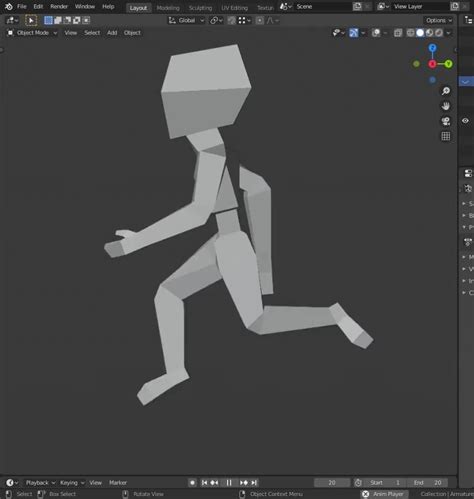
Task: Click the pan view hand icon
Action: click(x=446, y=106)
